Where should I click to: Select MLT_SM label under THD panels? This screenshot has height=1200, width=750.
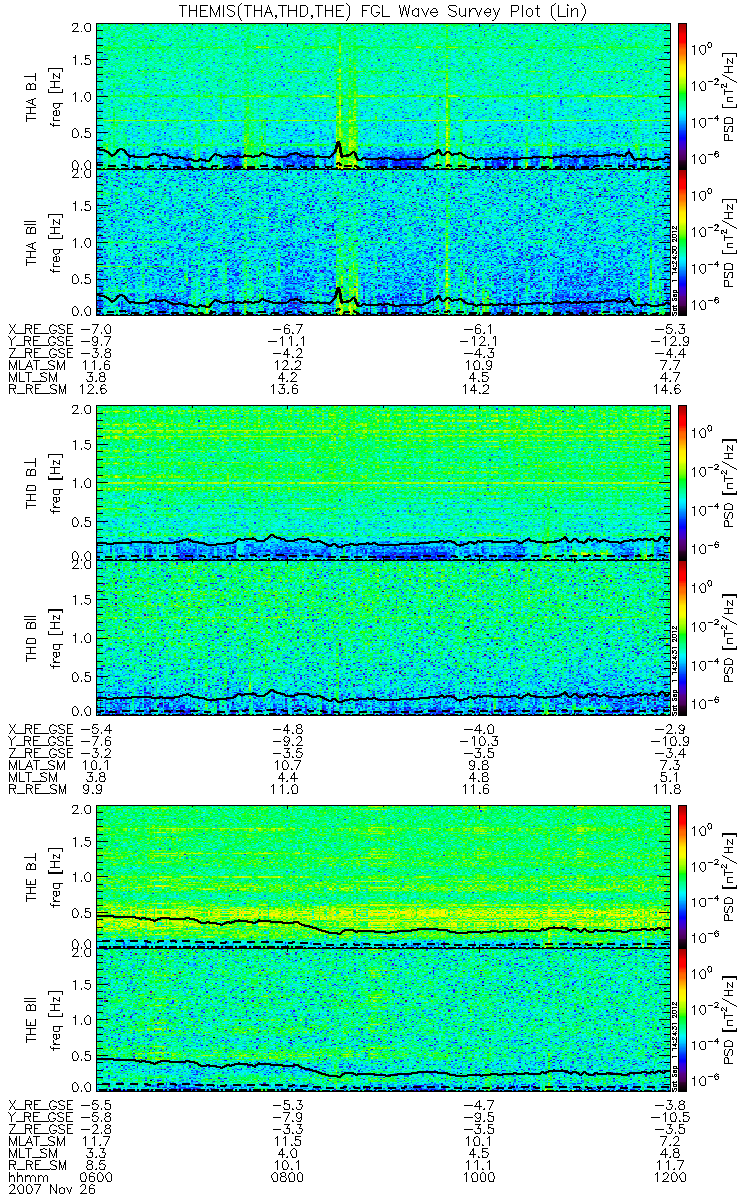[x=32, y=776]
